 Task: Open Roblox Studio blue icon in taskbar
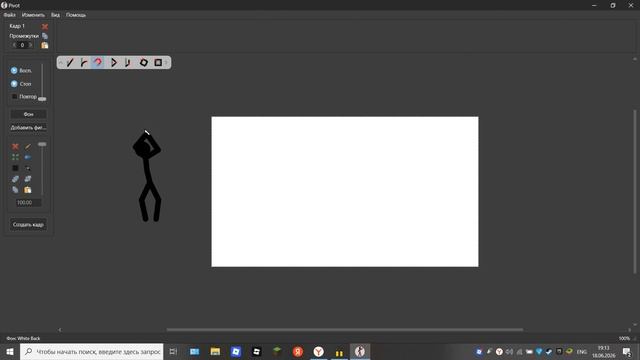coord(236,351)
